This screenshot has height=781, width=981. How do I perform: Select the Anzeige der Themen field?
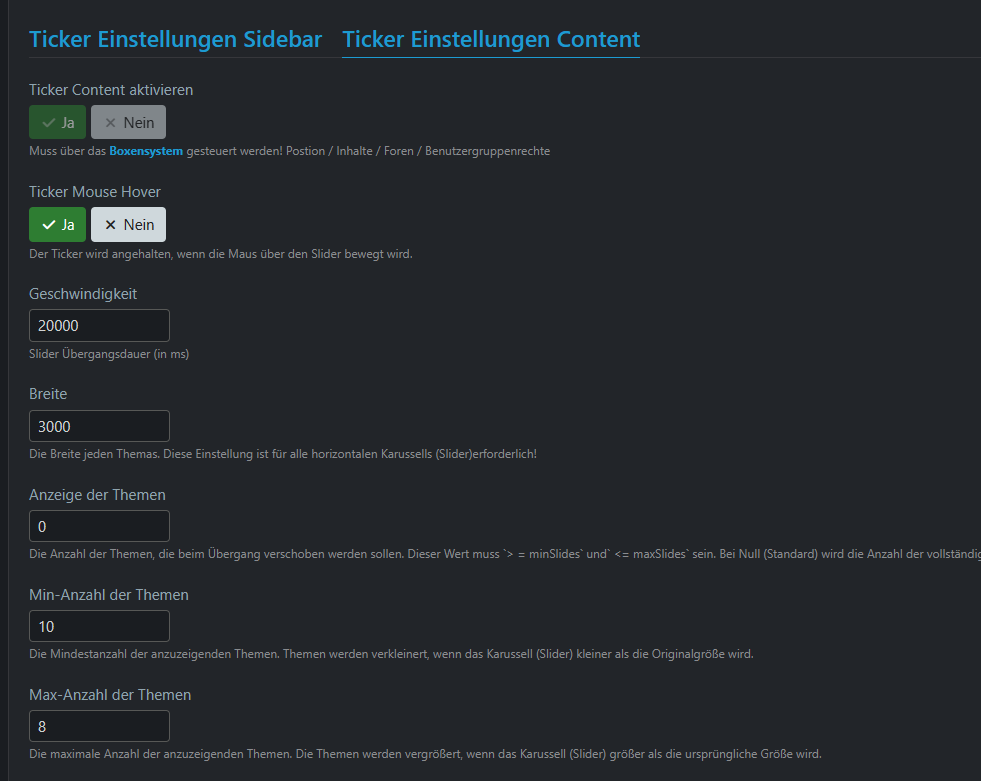click(99, 526)
